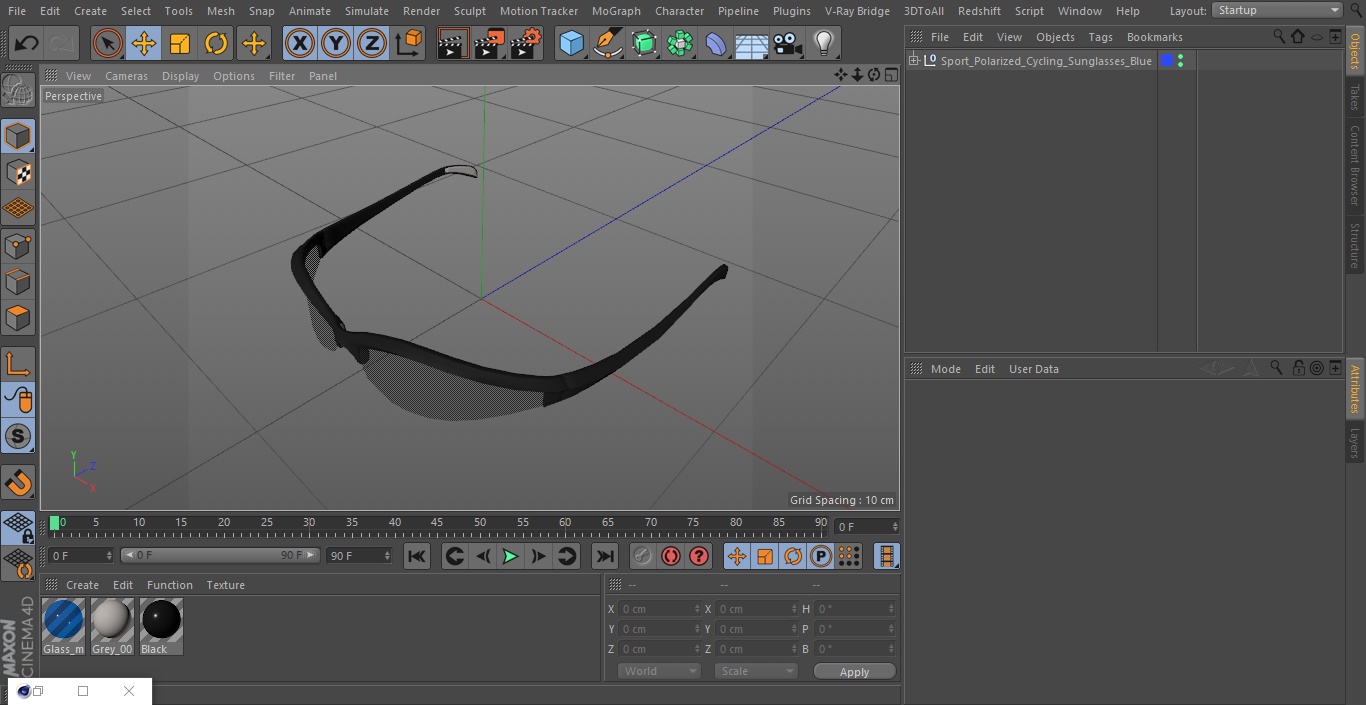Switch to Points mode

18,245
